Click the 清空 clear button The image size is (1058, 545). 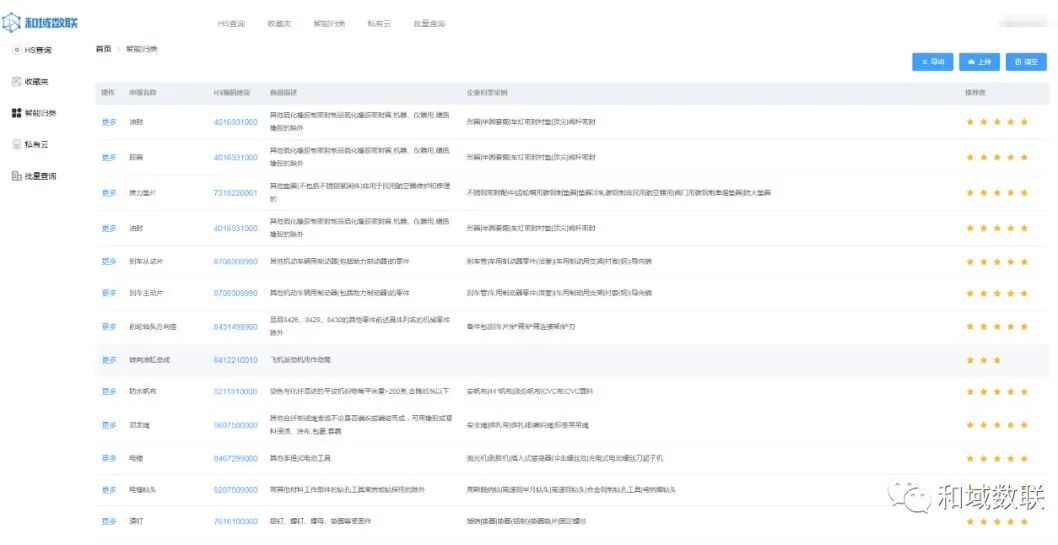(1026, 61)
